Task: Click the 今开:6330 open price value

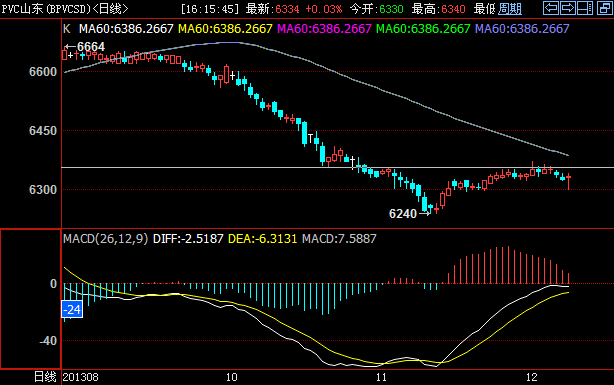Action: click(376, 9)
